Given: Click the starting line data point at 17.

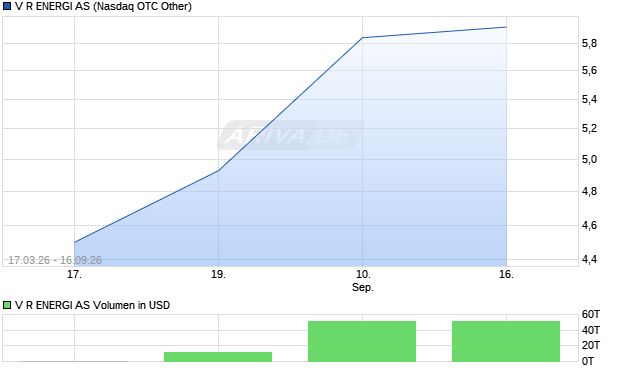Looking at the screenshot, I should tap(74, 242).
